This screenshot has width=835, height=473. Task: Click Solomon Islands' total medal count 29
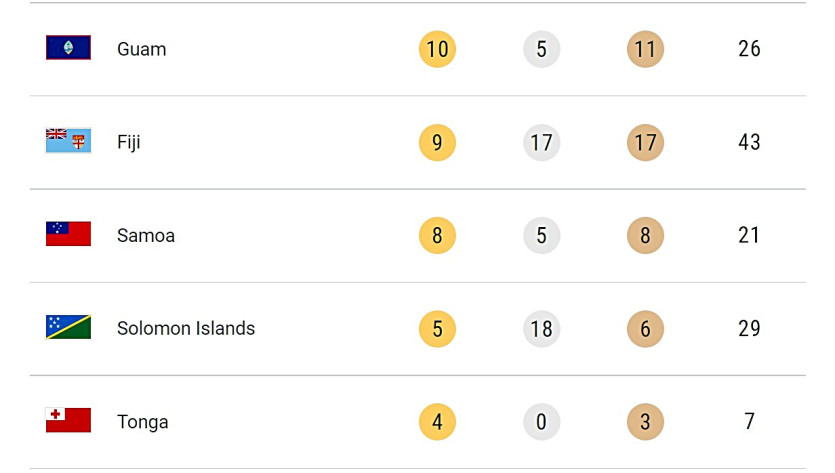click(749, 328)
